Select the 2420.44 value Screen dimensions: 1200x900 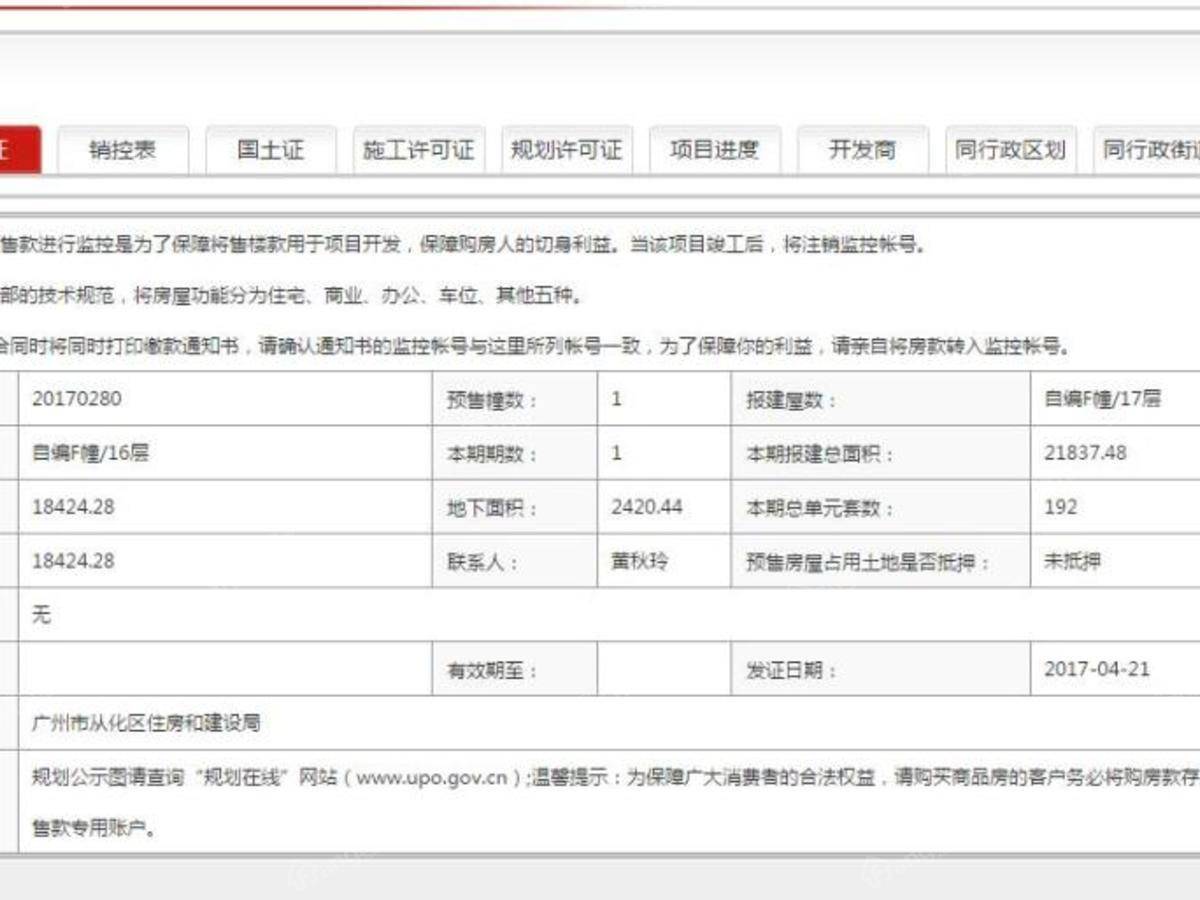click(x=647, y=507)
